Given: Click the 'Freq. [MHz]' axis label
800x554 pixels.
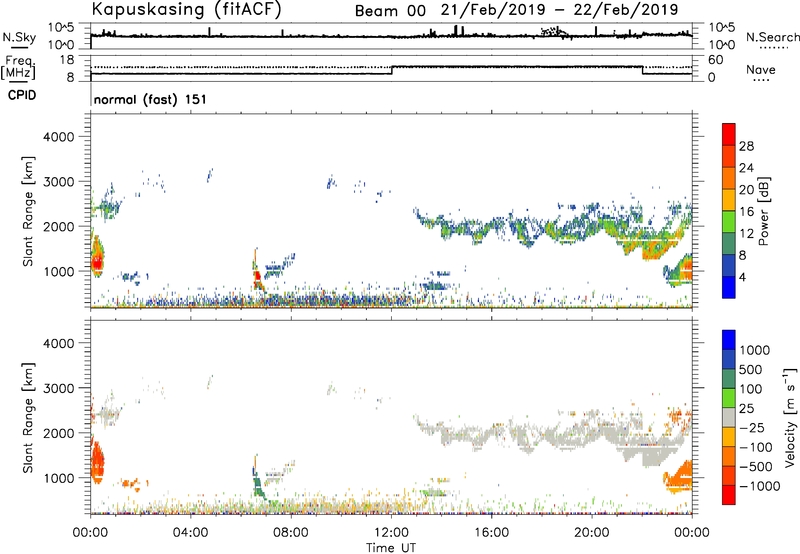Looking at the screenshot, I should pyautogui.click(x=19, y=68).
